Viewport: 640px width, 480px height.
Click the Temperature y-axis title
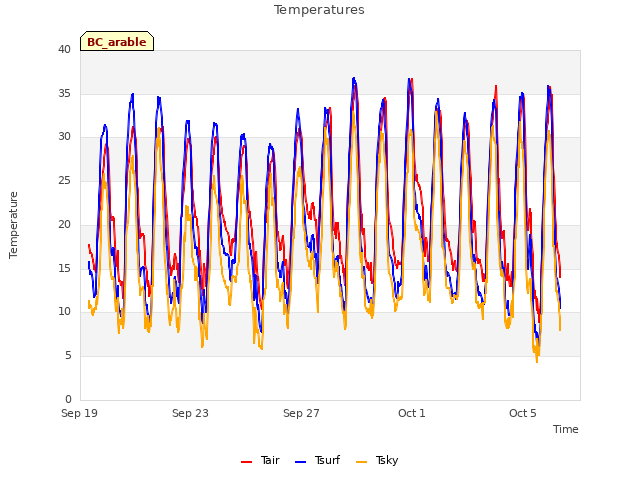pyautogui.click(x=13, y=225)
